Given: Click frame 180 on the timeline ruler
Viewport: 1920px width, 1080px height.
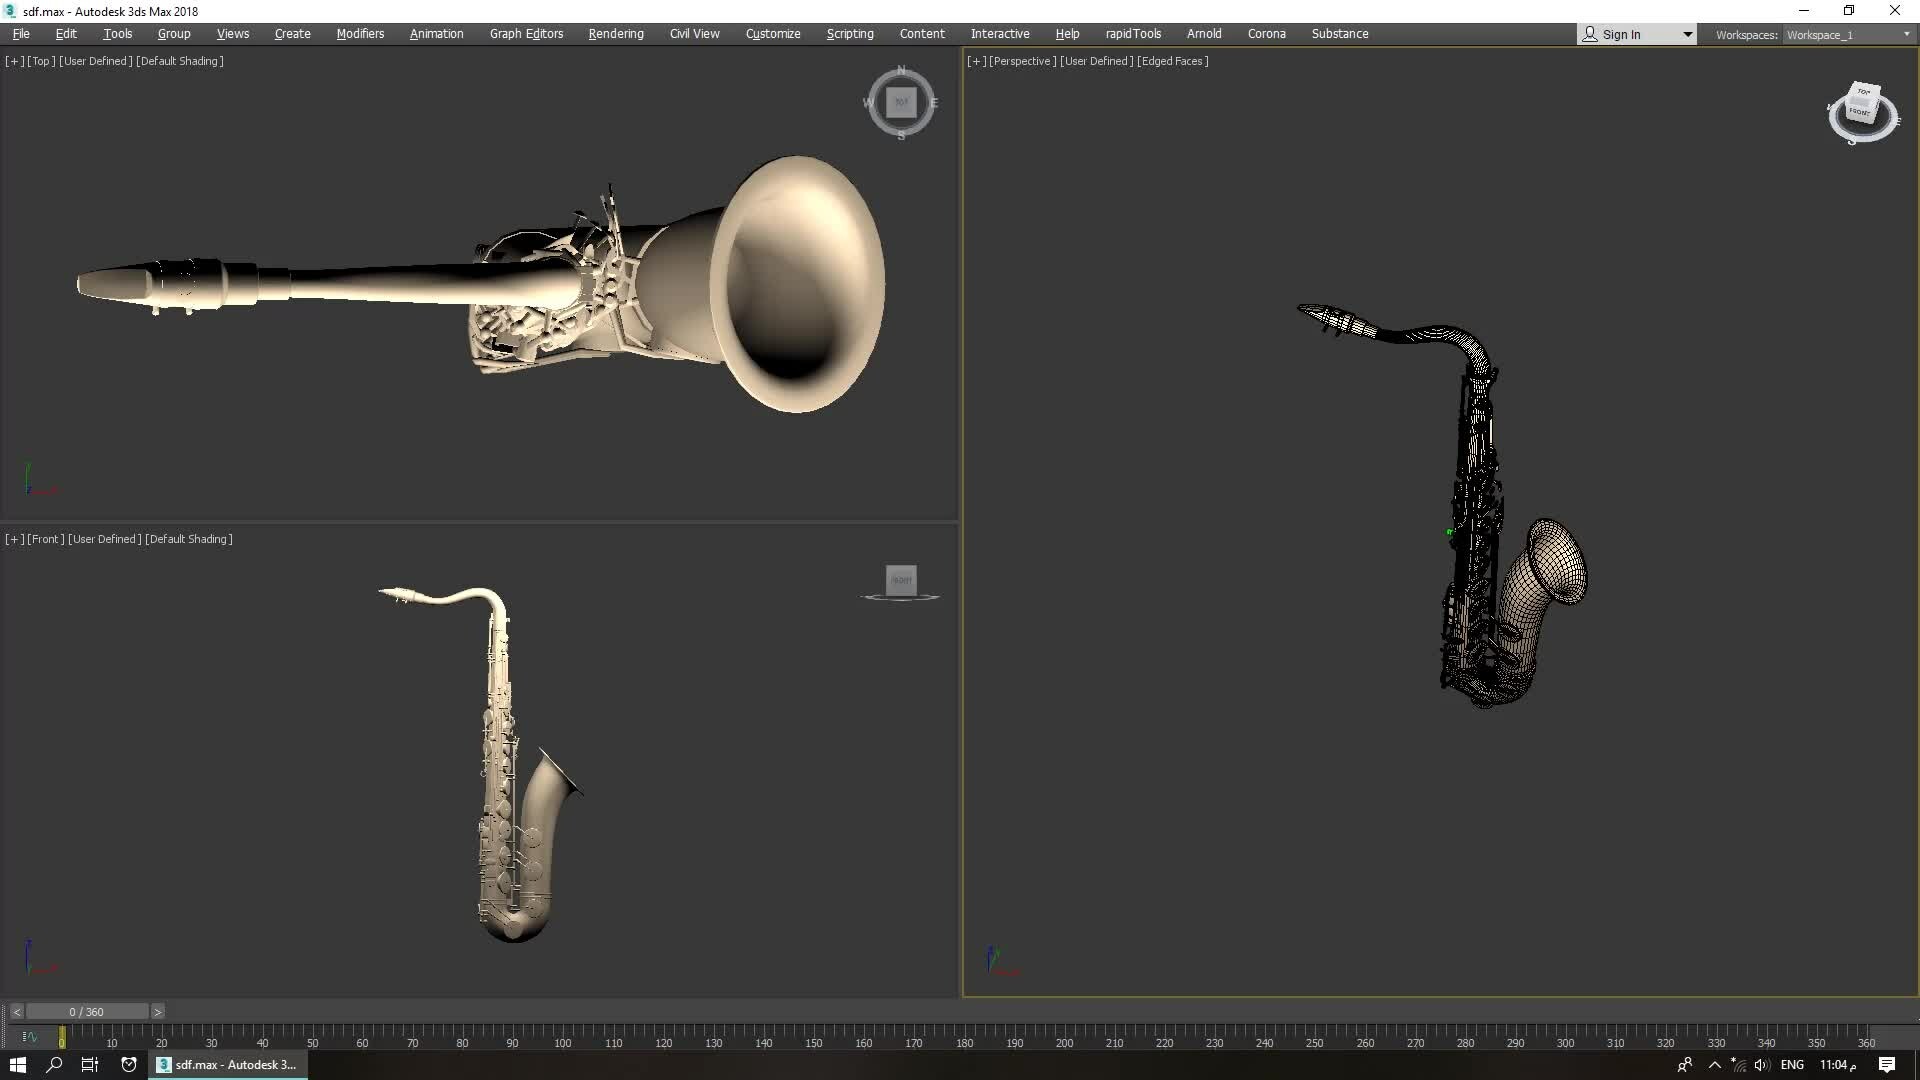Looking at the screenshot, I should coord(966,1041).
